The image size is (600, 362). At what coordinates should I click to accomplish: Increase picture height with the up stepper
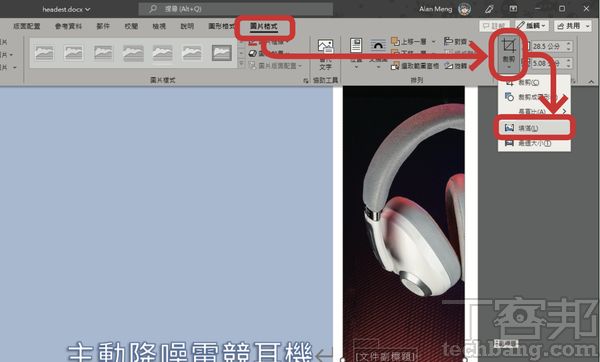pyautogui.click(x=569, y=44)
